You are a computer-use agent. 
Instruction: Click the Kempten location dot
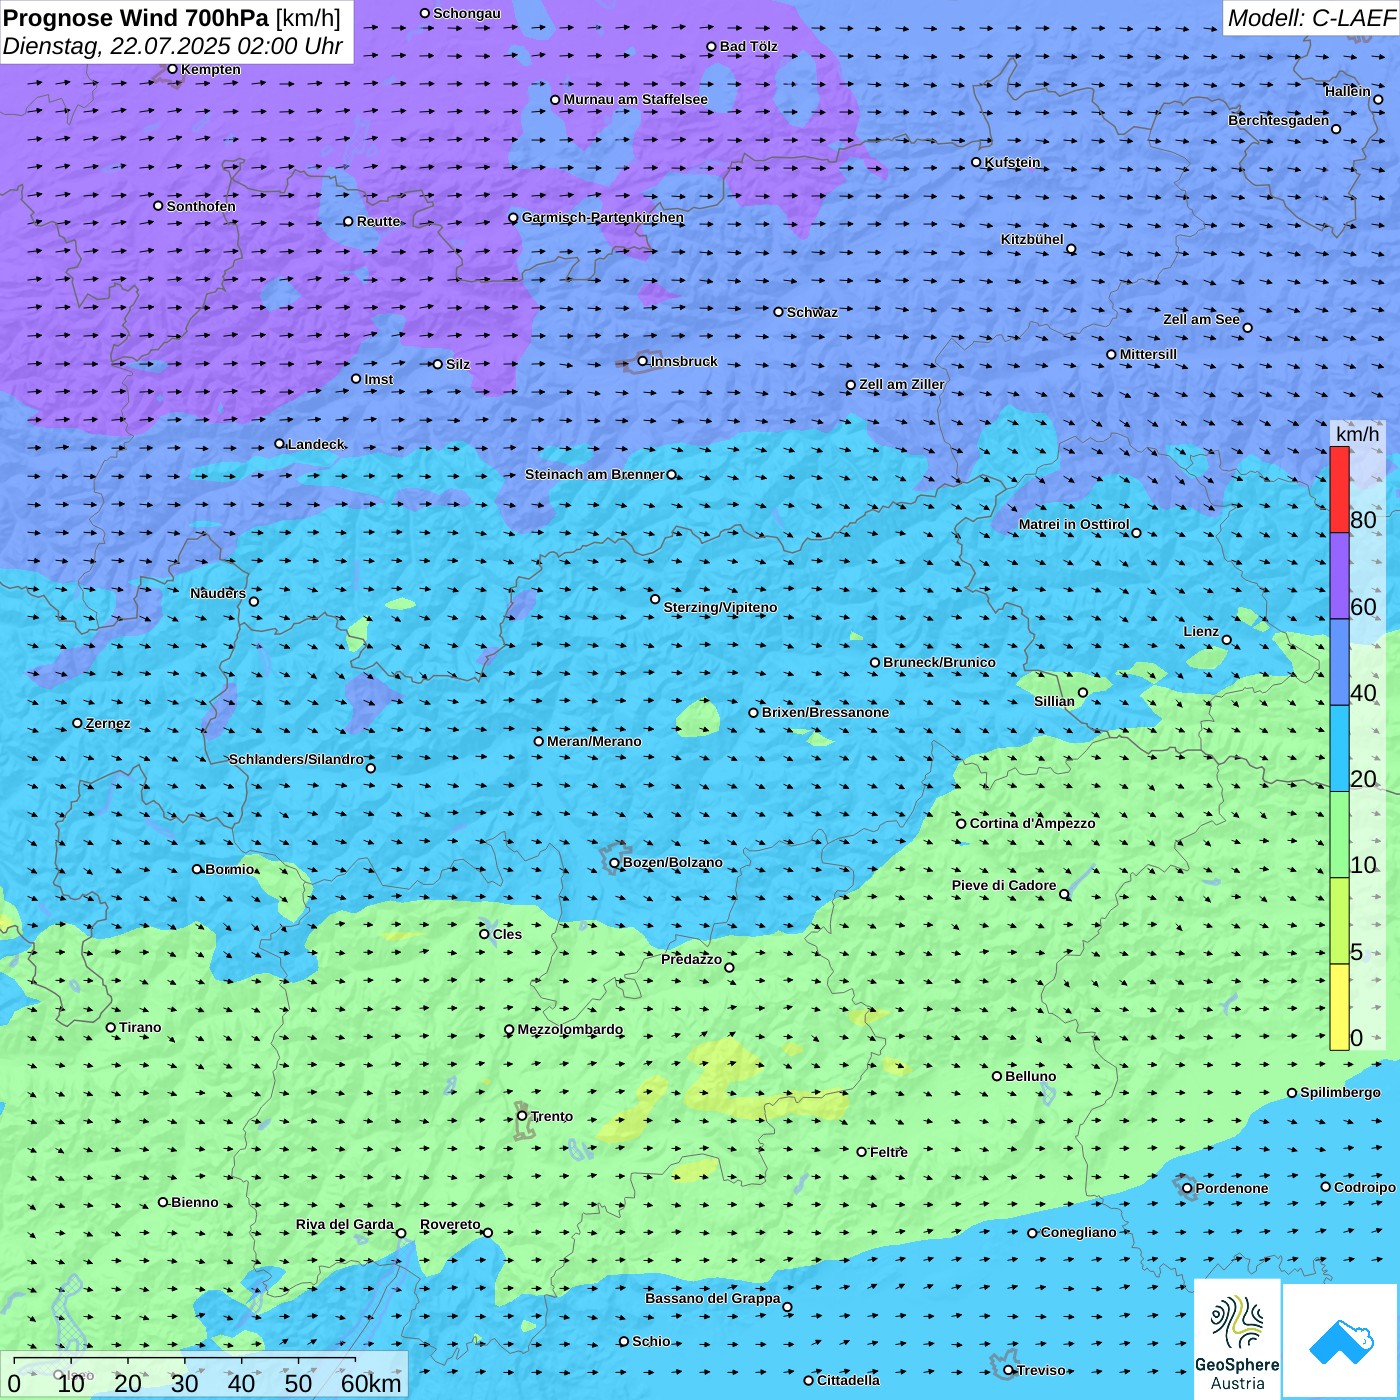(x=173, y=69)
